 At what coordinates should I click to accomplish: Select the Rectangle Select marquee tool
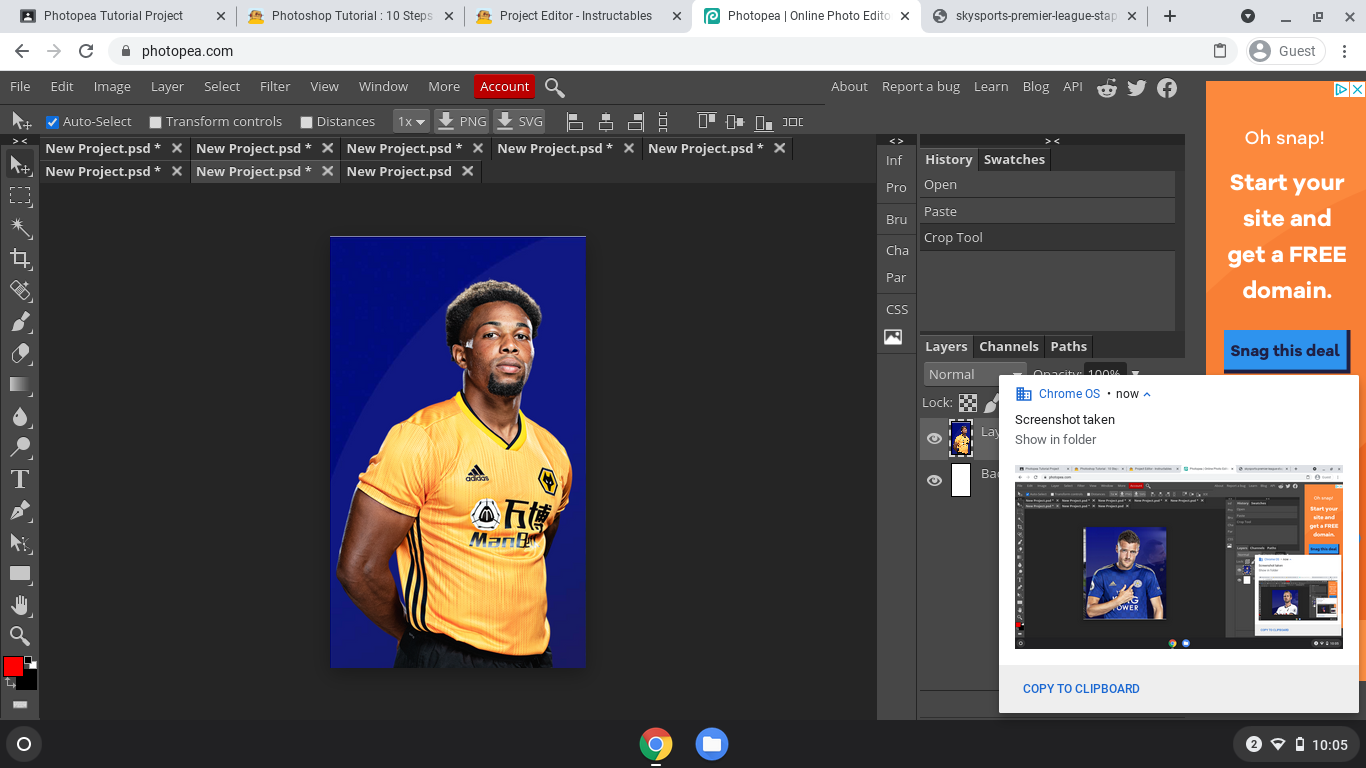tap(20, 196)
